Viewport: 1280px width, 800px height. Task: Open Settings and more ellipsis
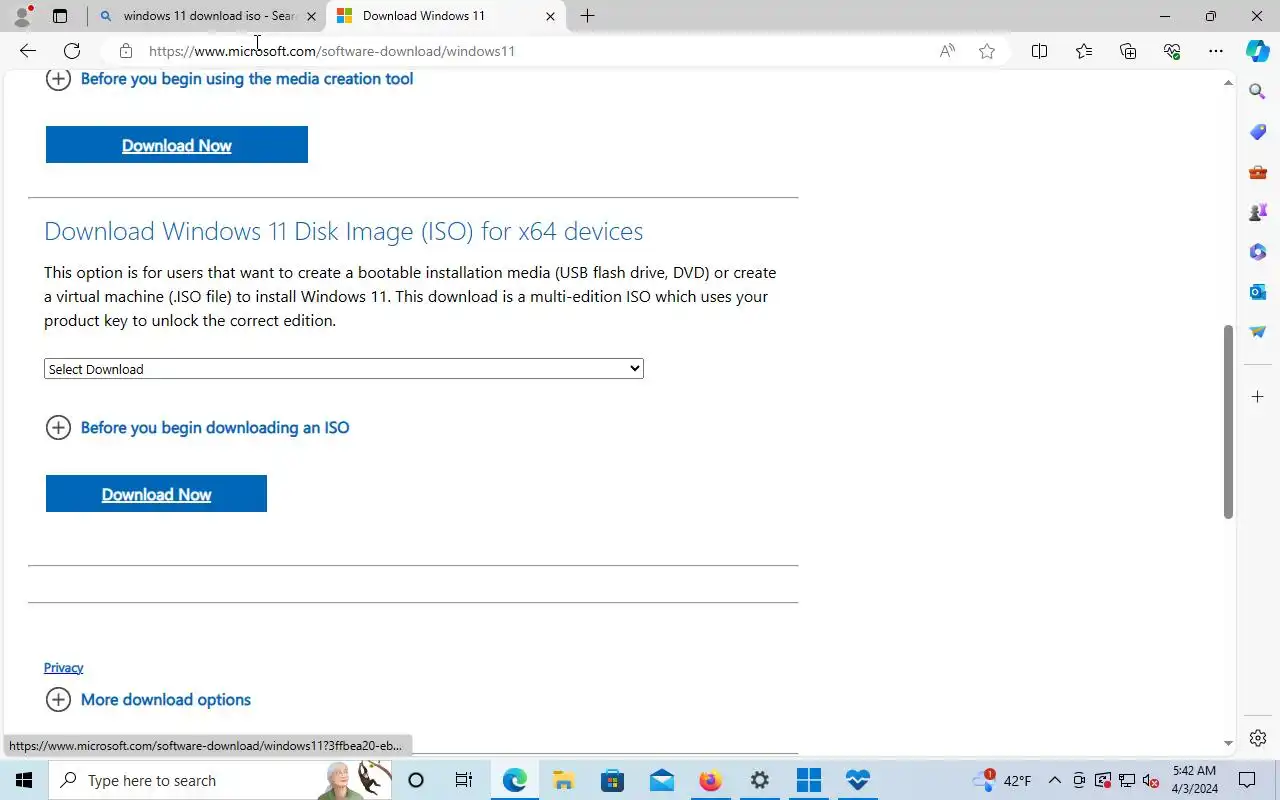[x=1216, y=51]
